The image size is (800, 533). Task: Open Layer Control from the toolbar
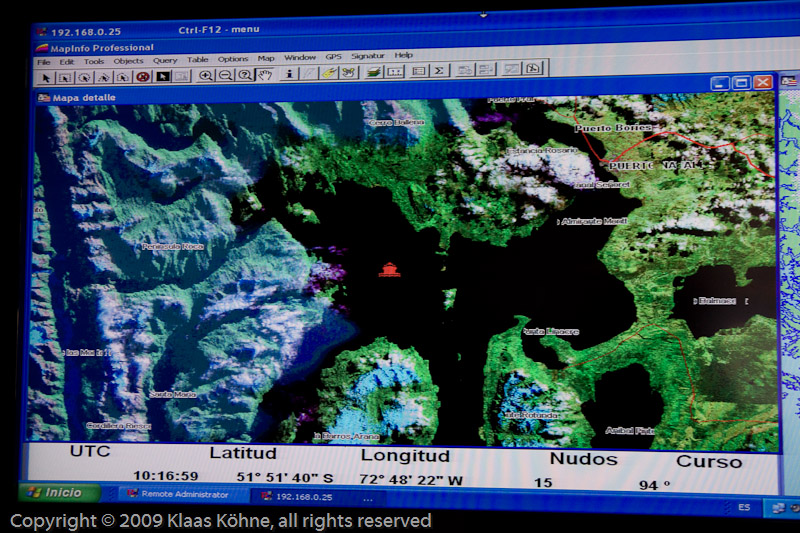point(373,72)
